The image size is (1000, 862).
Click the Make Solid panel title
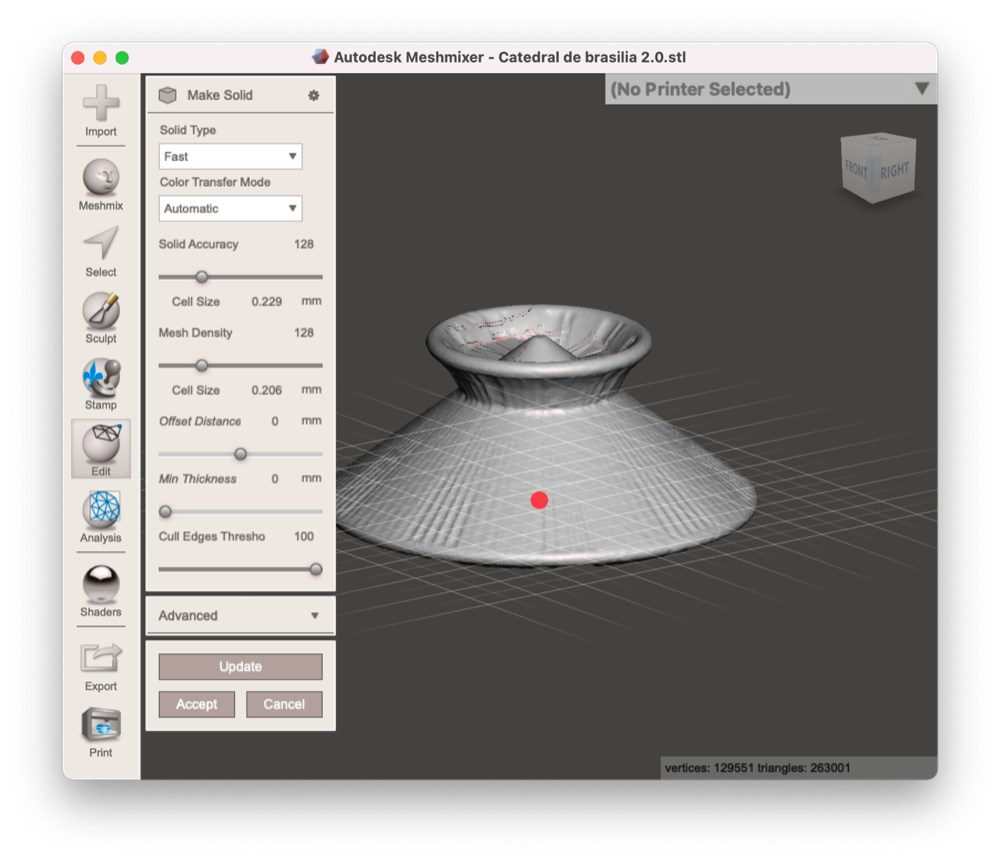point(219,95)
